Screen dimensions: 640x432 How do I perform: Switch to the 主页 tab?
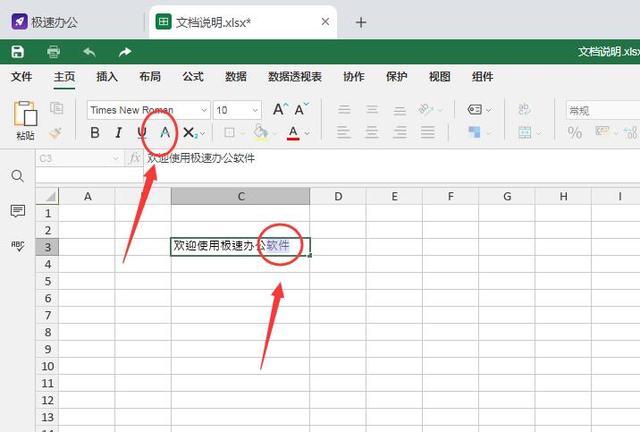pos(64,76)
